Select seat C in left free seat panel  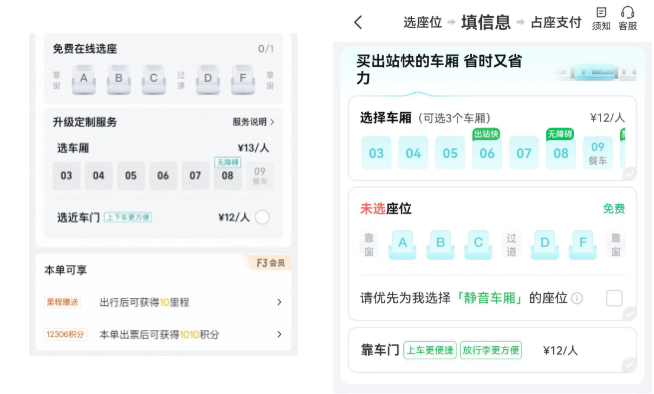153,80
